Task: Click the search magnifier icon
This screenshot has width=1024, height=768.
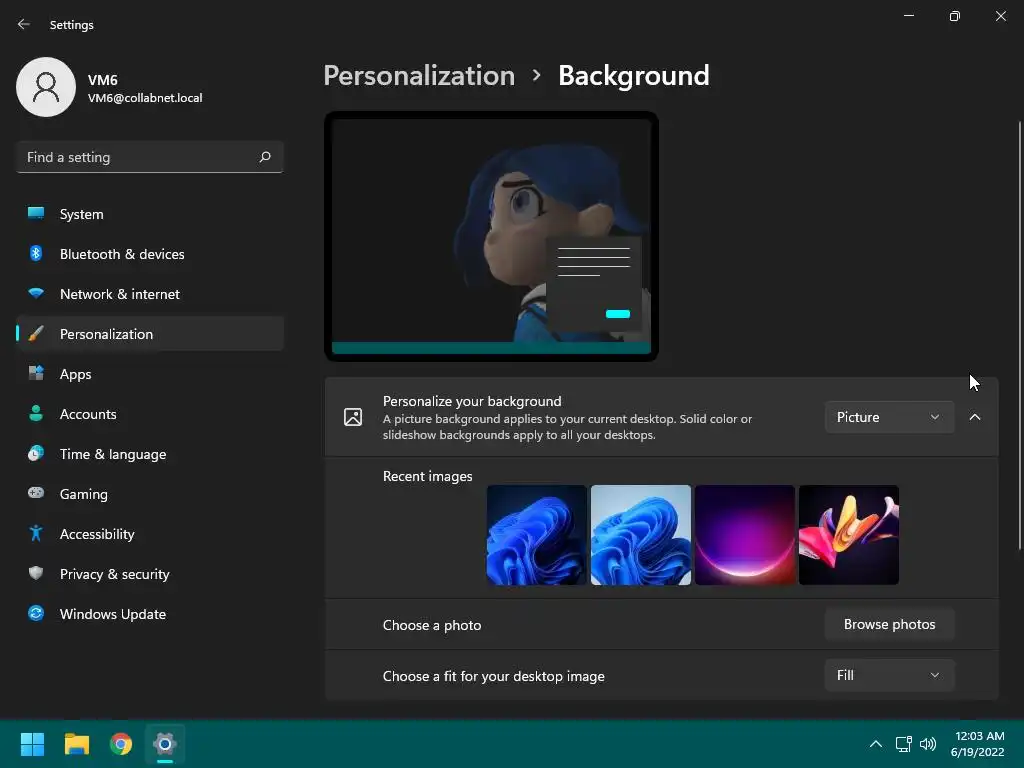Action: point(264,157)
